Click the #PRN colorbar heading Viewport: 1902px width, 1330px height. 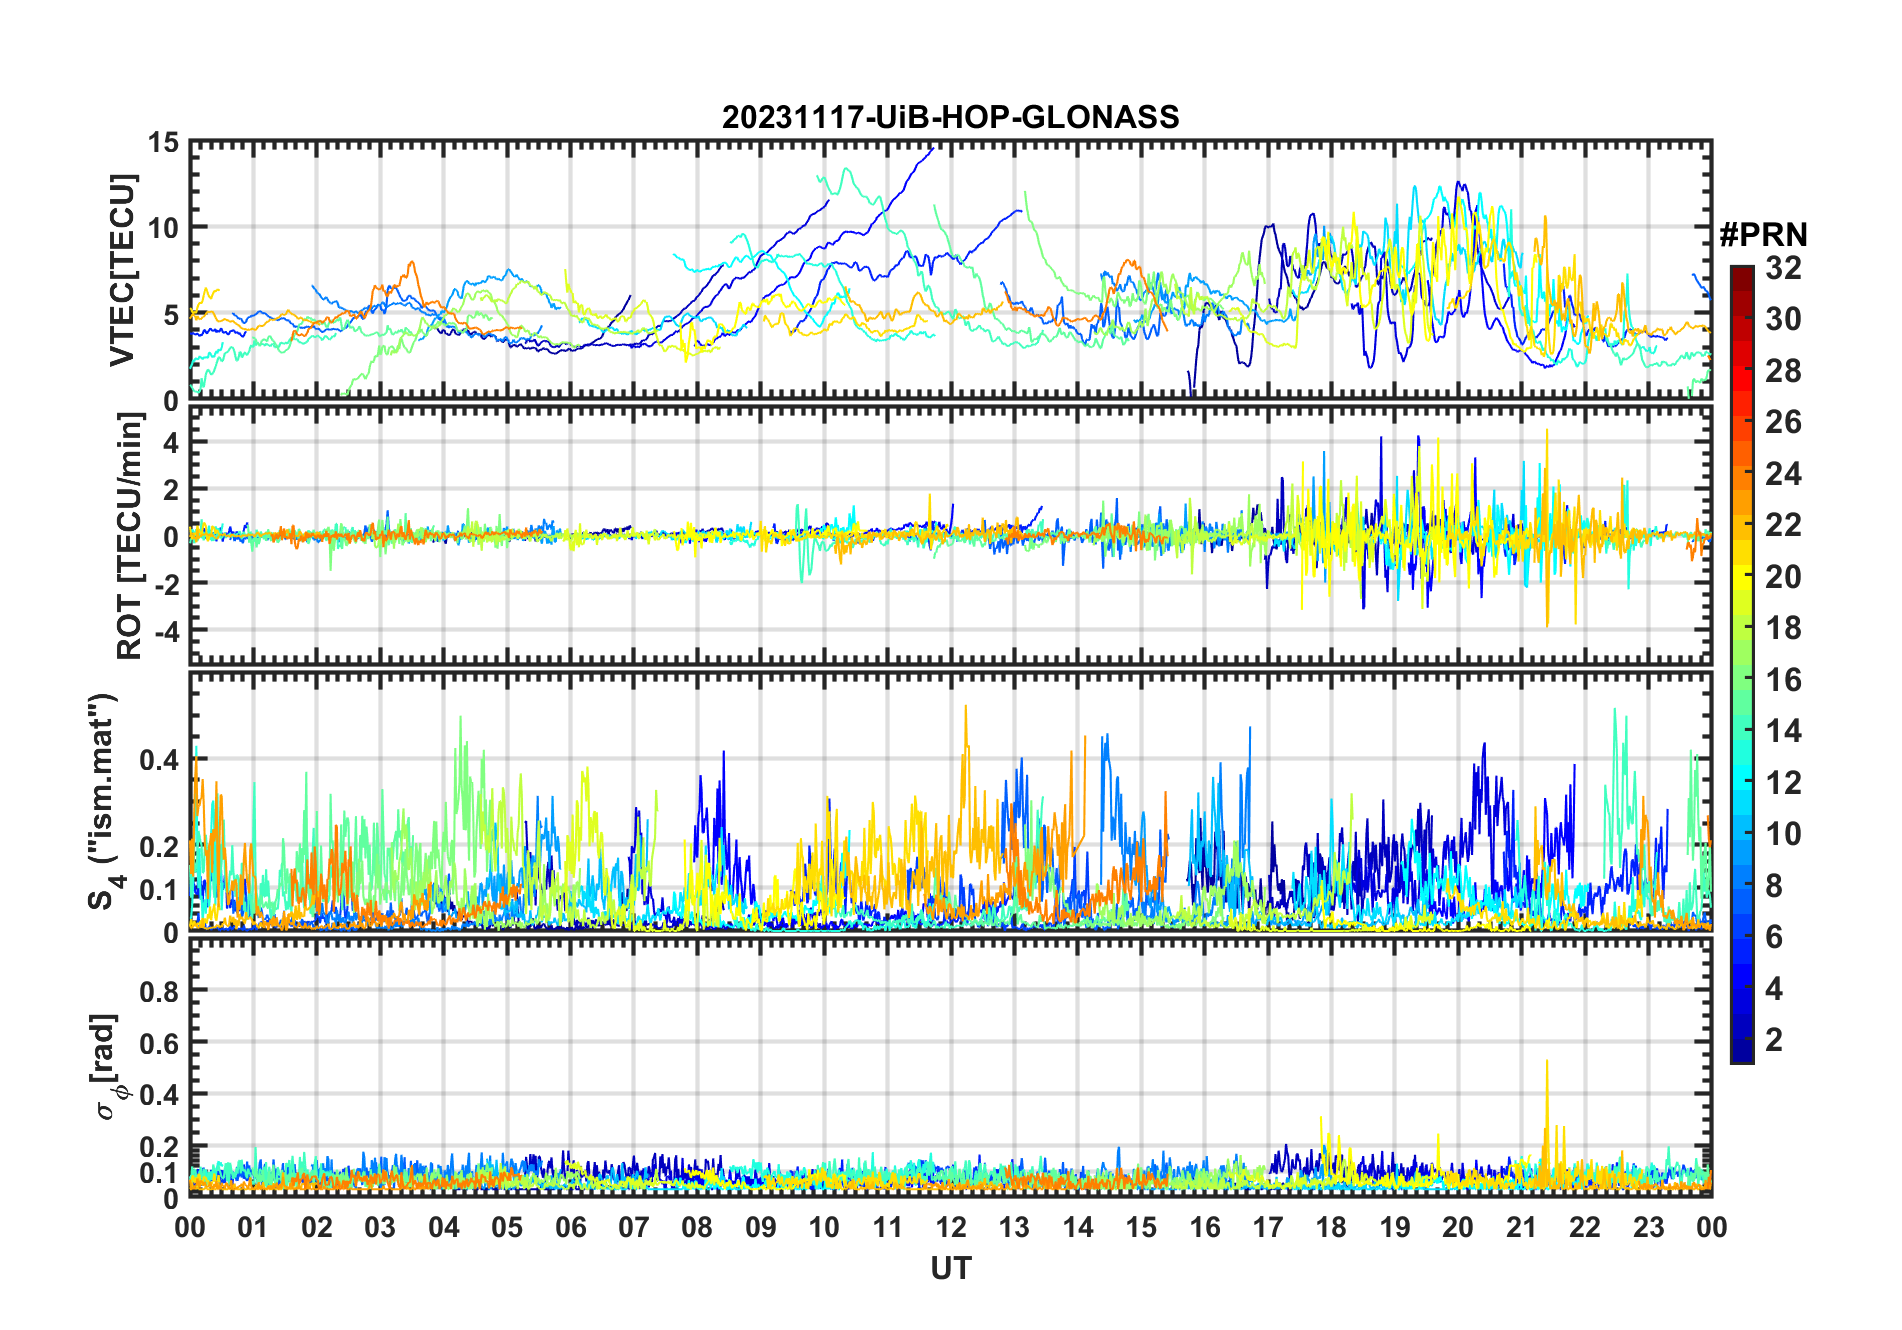coord(1763,235)
